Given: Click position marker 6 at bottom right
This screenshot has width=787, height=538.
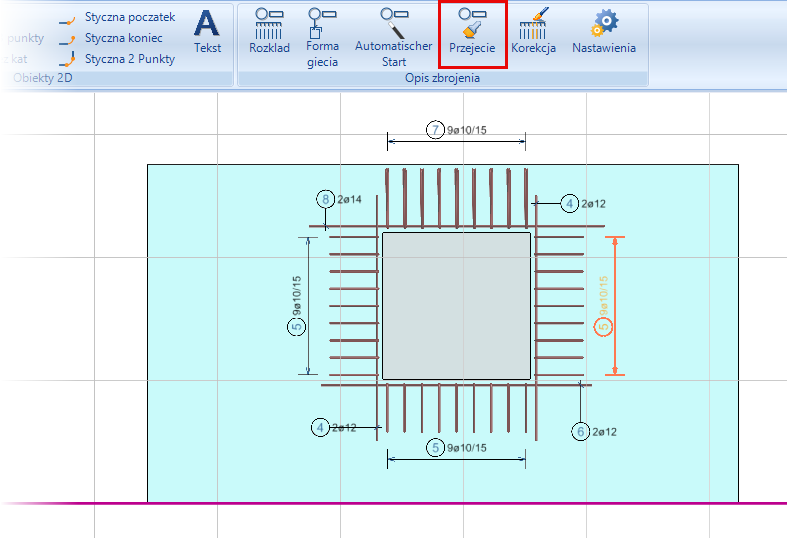Looking at the screenshot, I should (x=580, y=431).
